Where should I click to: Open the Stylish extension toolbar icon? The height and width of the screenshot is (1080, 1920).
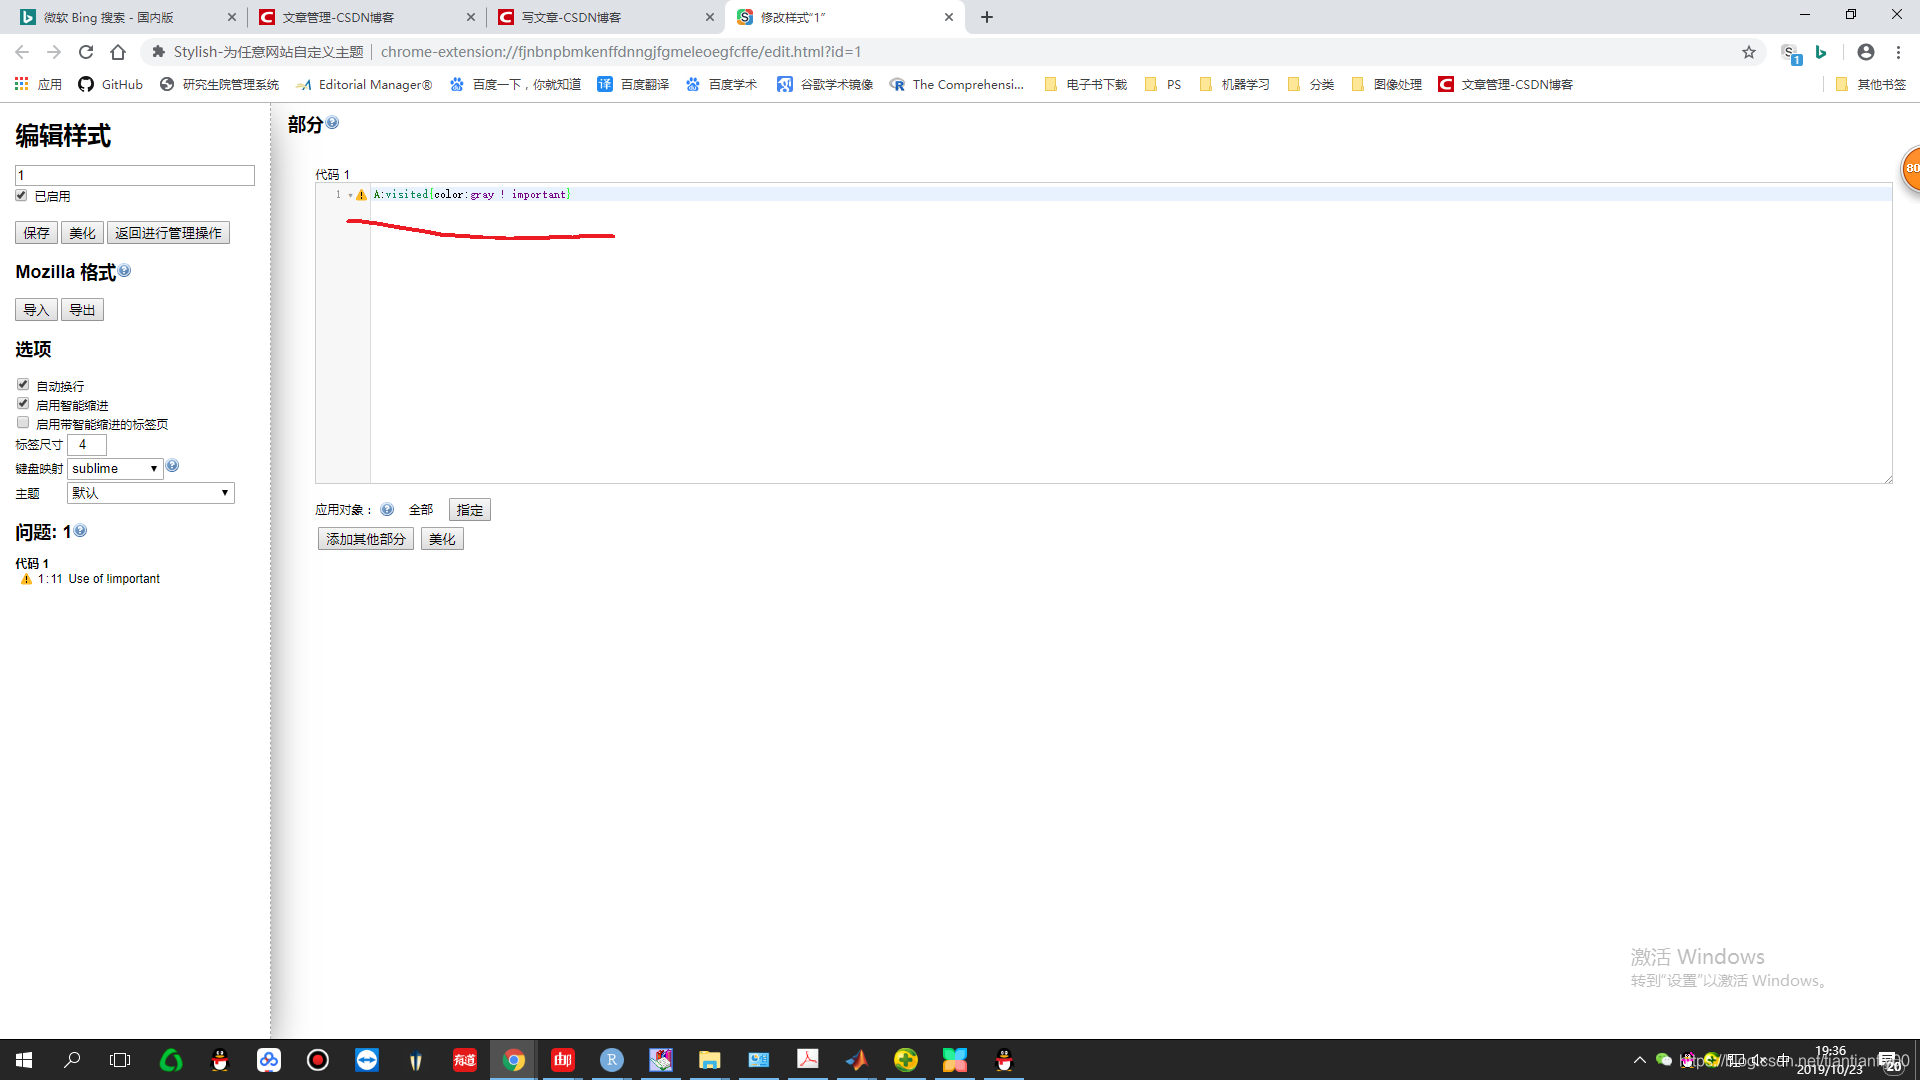coord(1790,53)
